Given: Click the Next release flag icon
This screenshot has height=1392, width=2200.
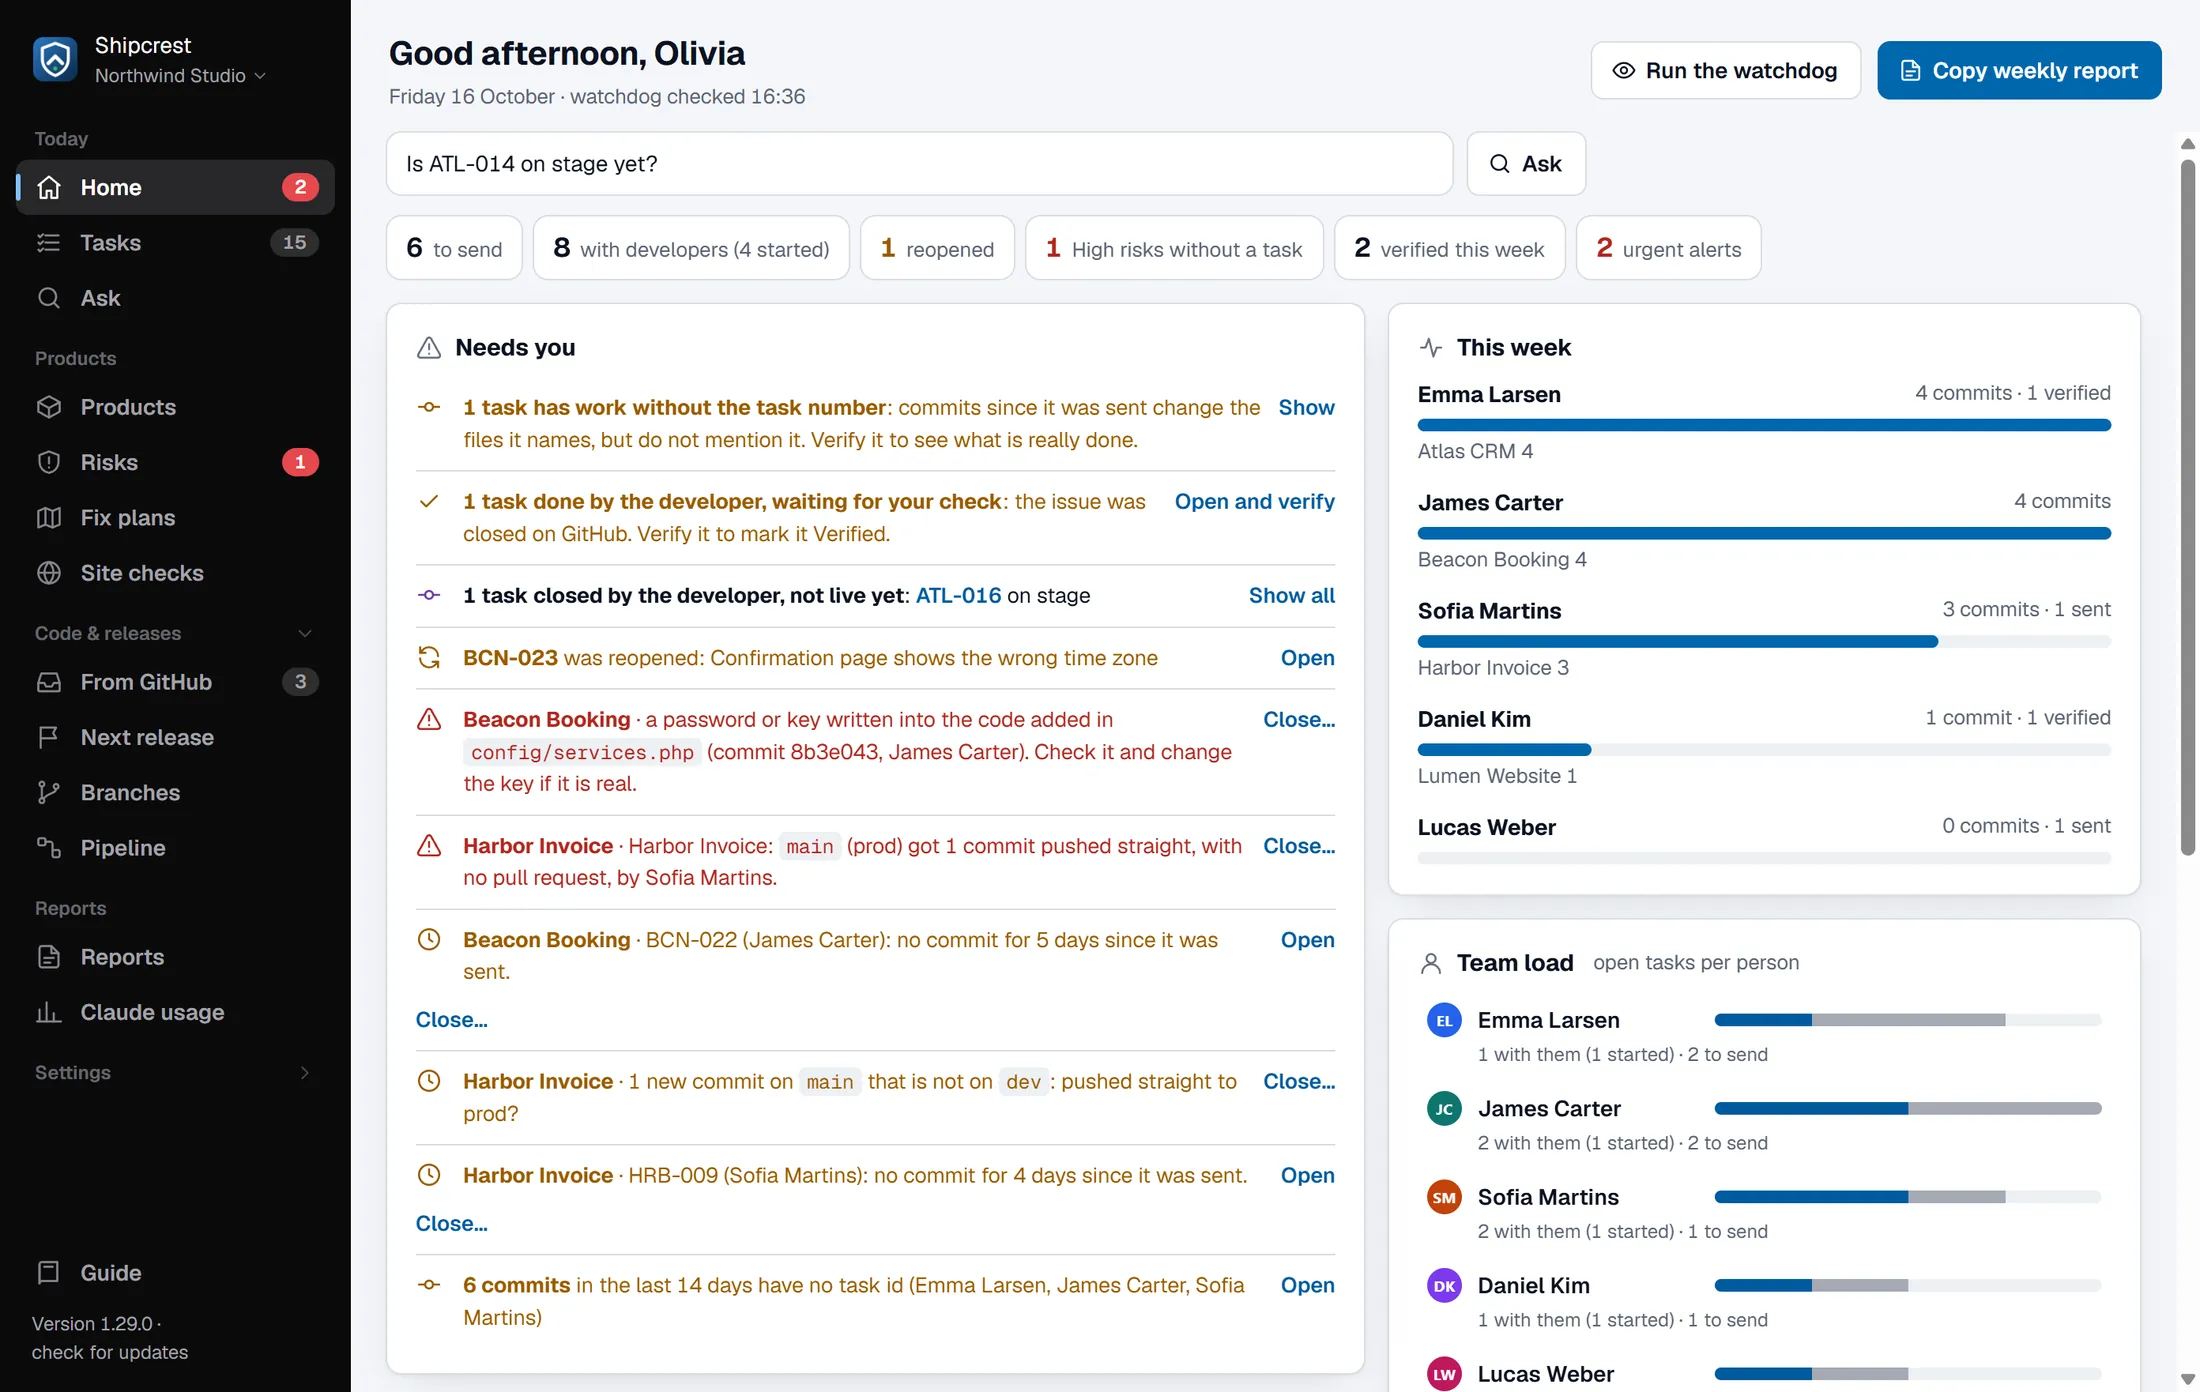Looking at the screenshot, I should [x=49, y=737].
